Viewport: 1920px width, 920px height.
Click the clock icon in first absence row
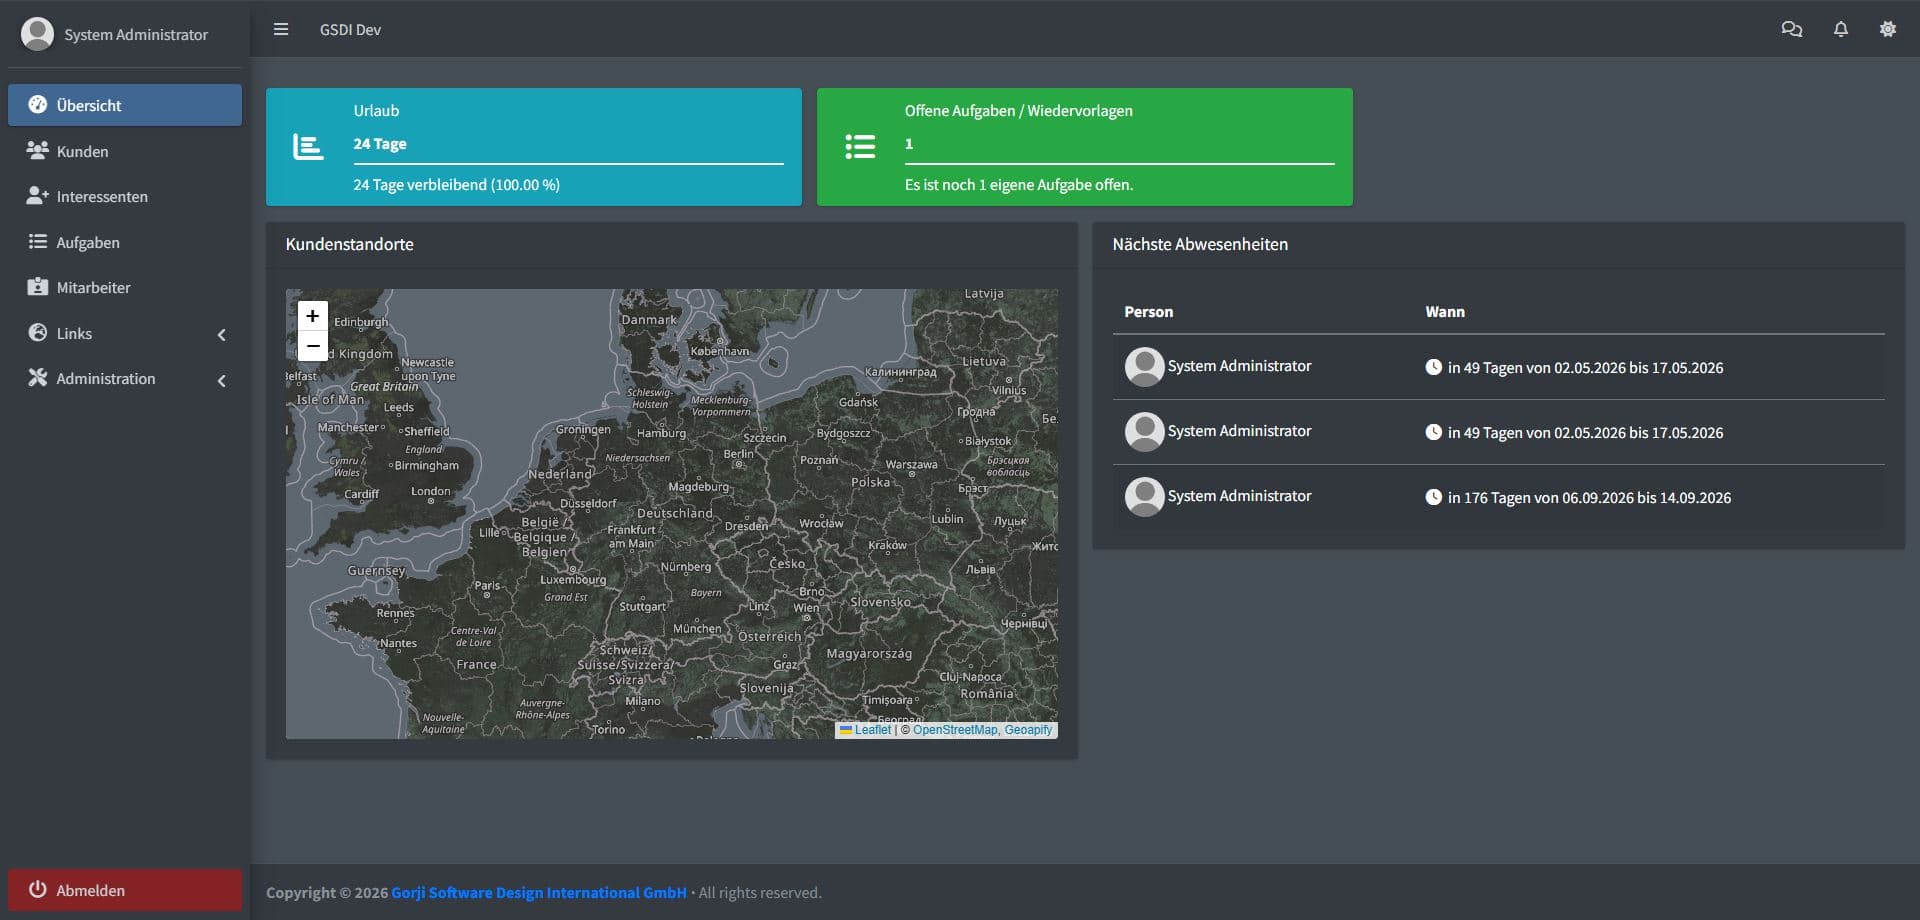[x=1433, y=367]
